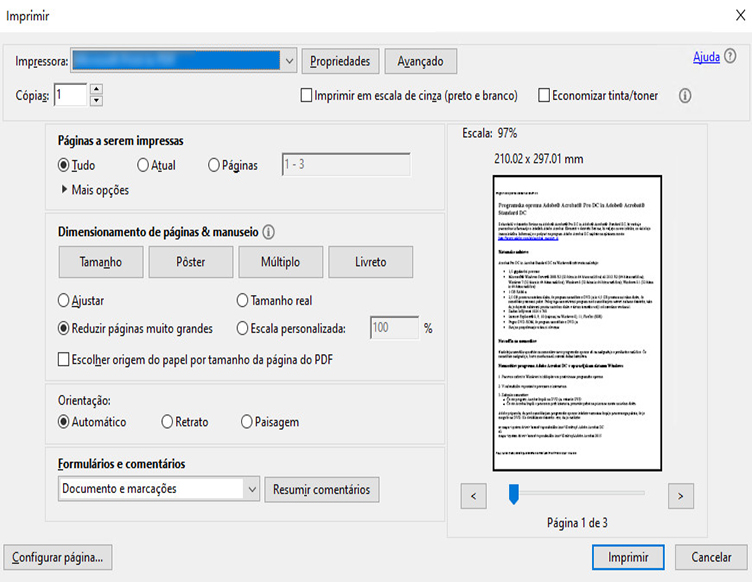Select the Tudo pages radio button
The width and height of the screenshot is (752, 582).
(x=63, y=165)
